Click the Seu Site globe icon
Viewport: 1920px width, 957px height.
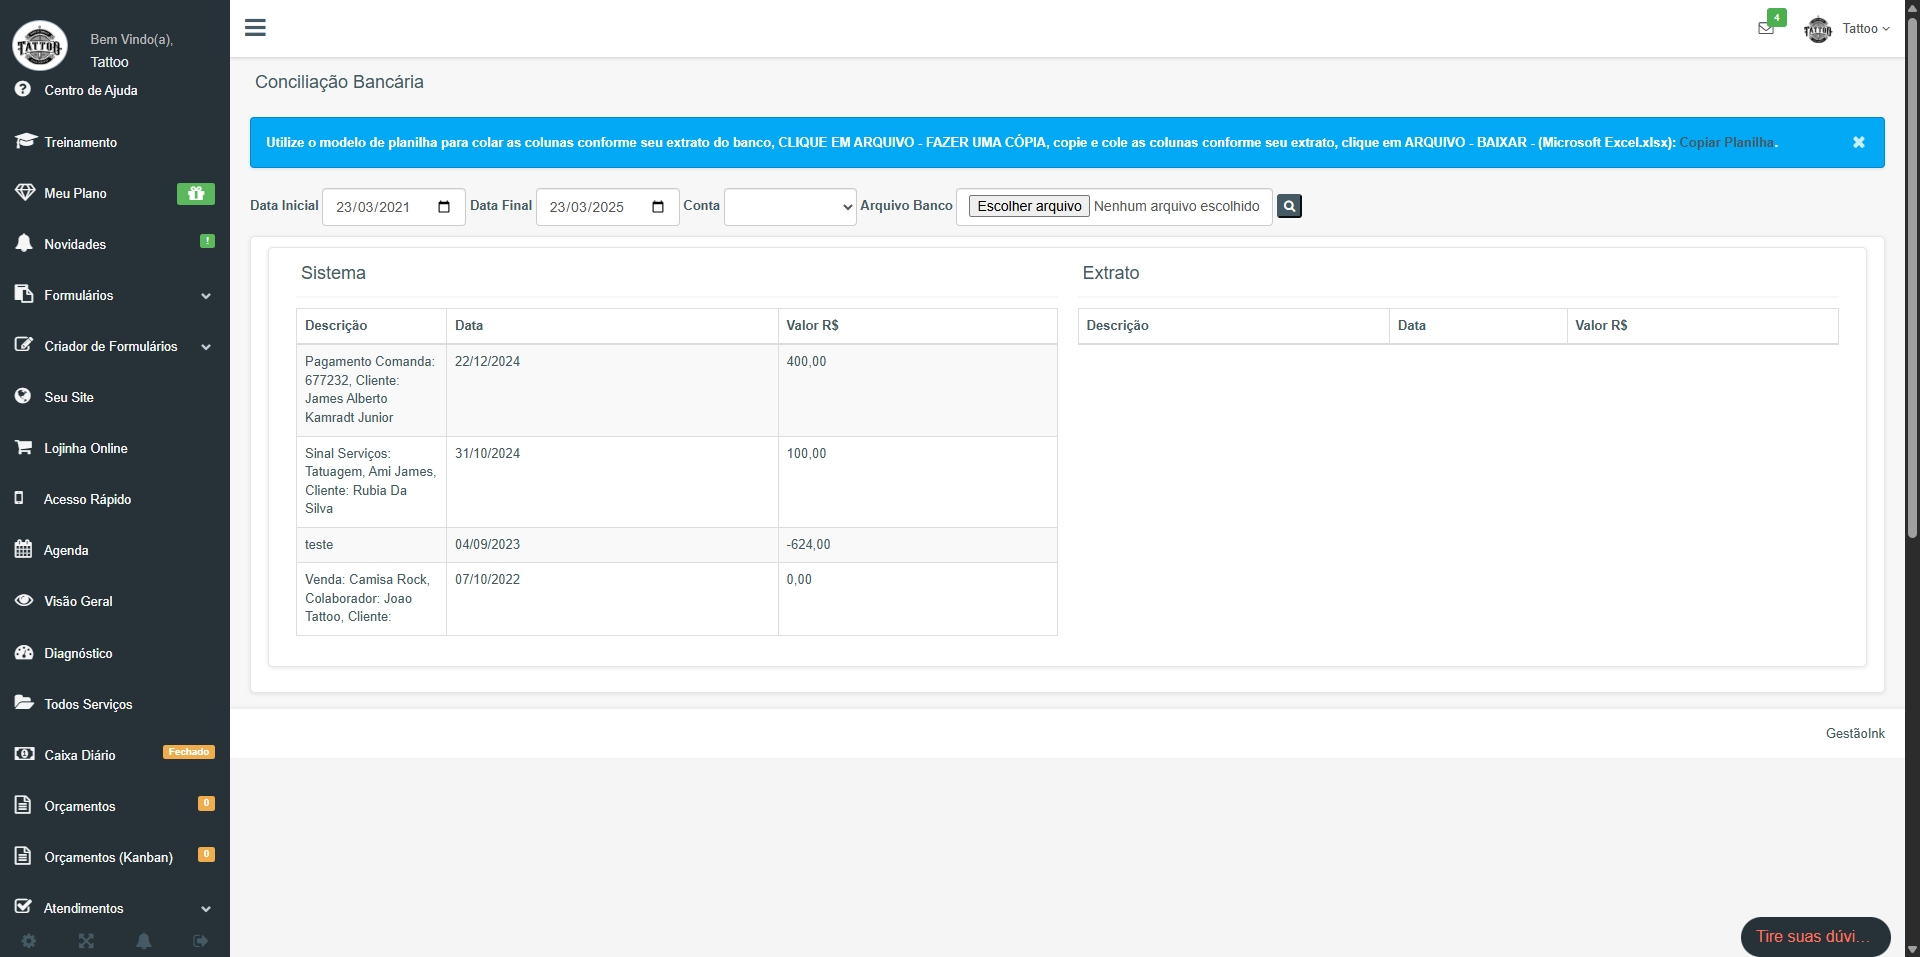(23, 396)
